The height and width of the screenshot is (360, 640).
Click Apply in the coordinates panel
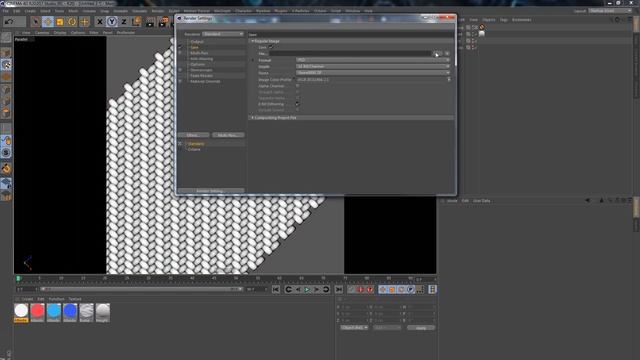tap(421, 328)
